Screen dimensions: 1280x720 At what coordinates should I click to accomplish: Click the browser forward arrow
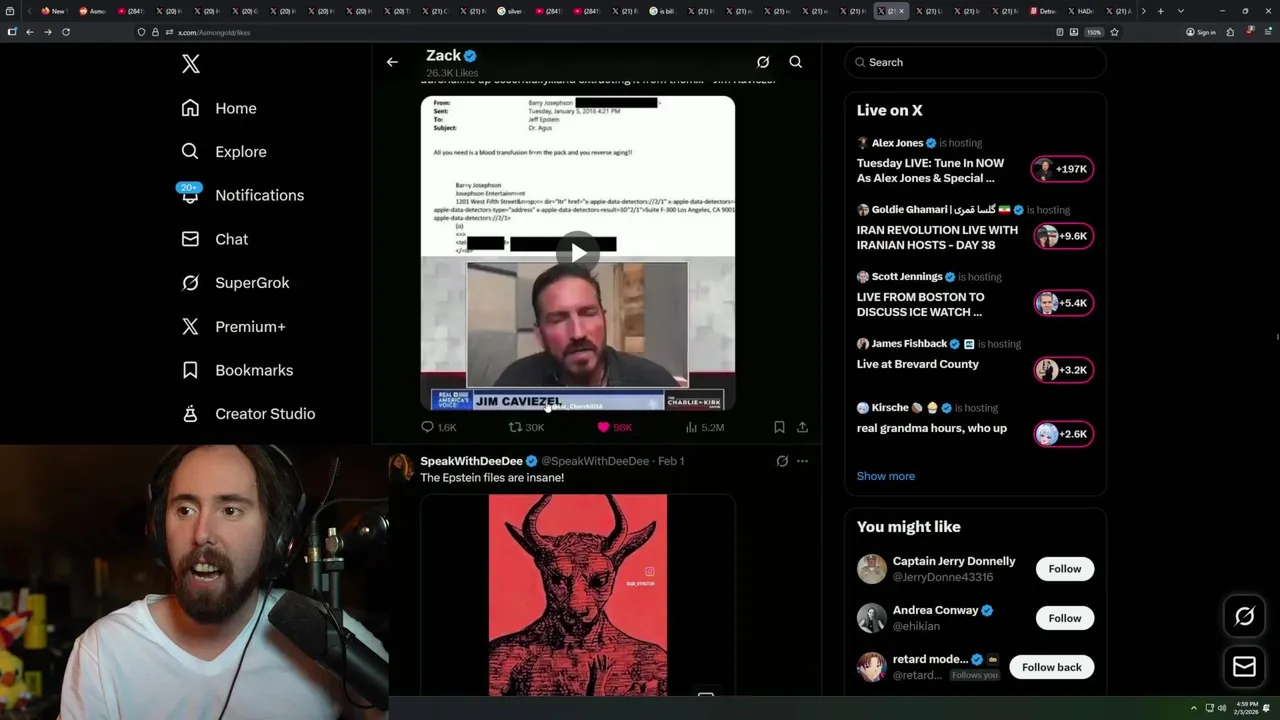(47, 32)
